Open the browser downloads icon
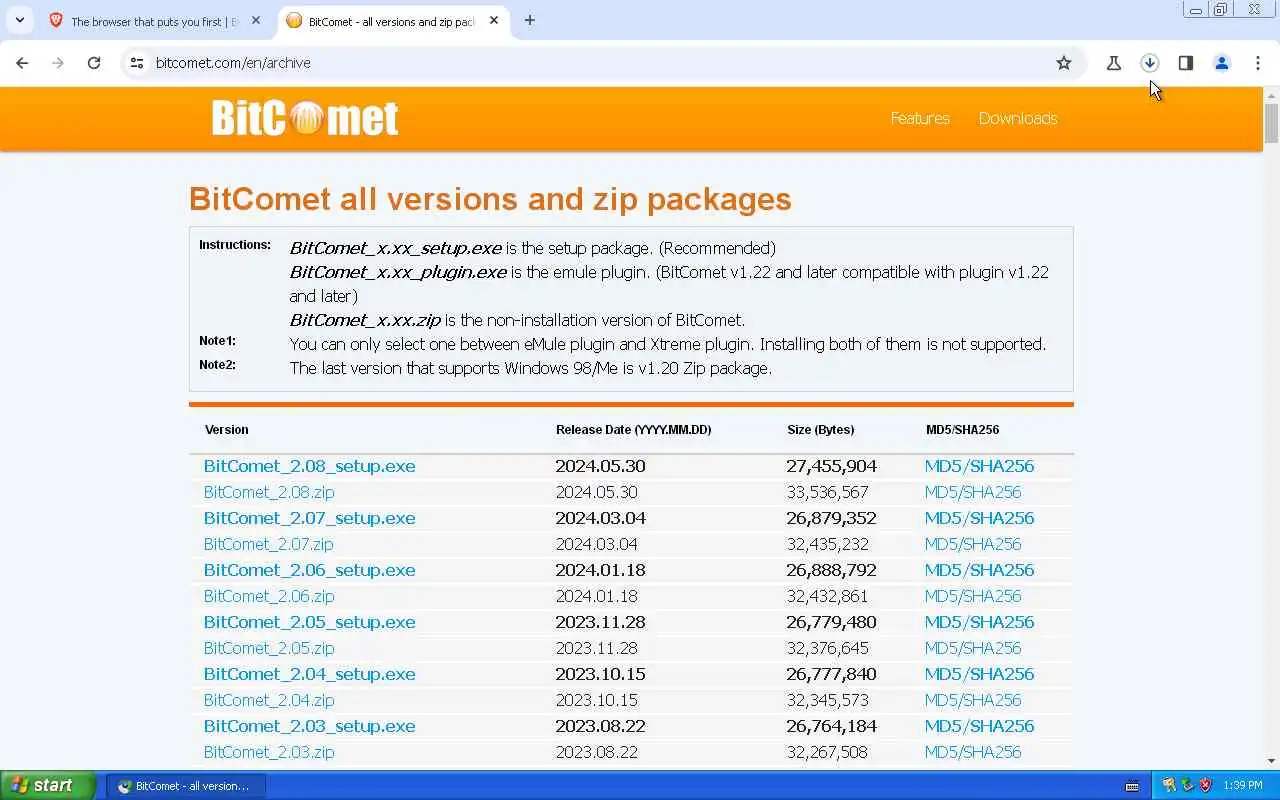 [x=1149, y=63]
